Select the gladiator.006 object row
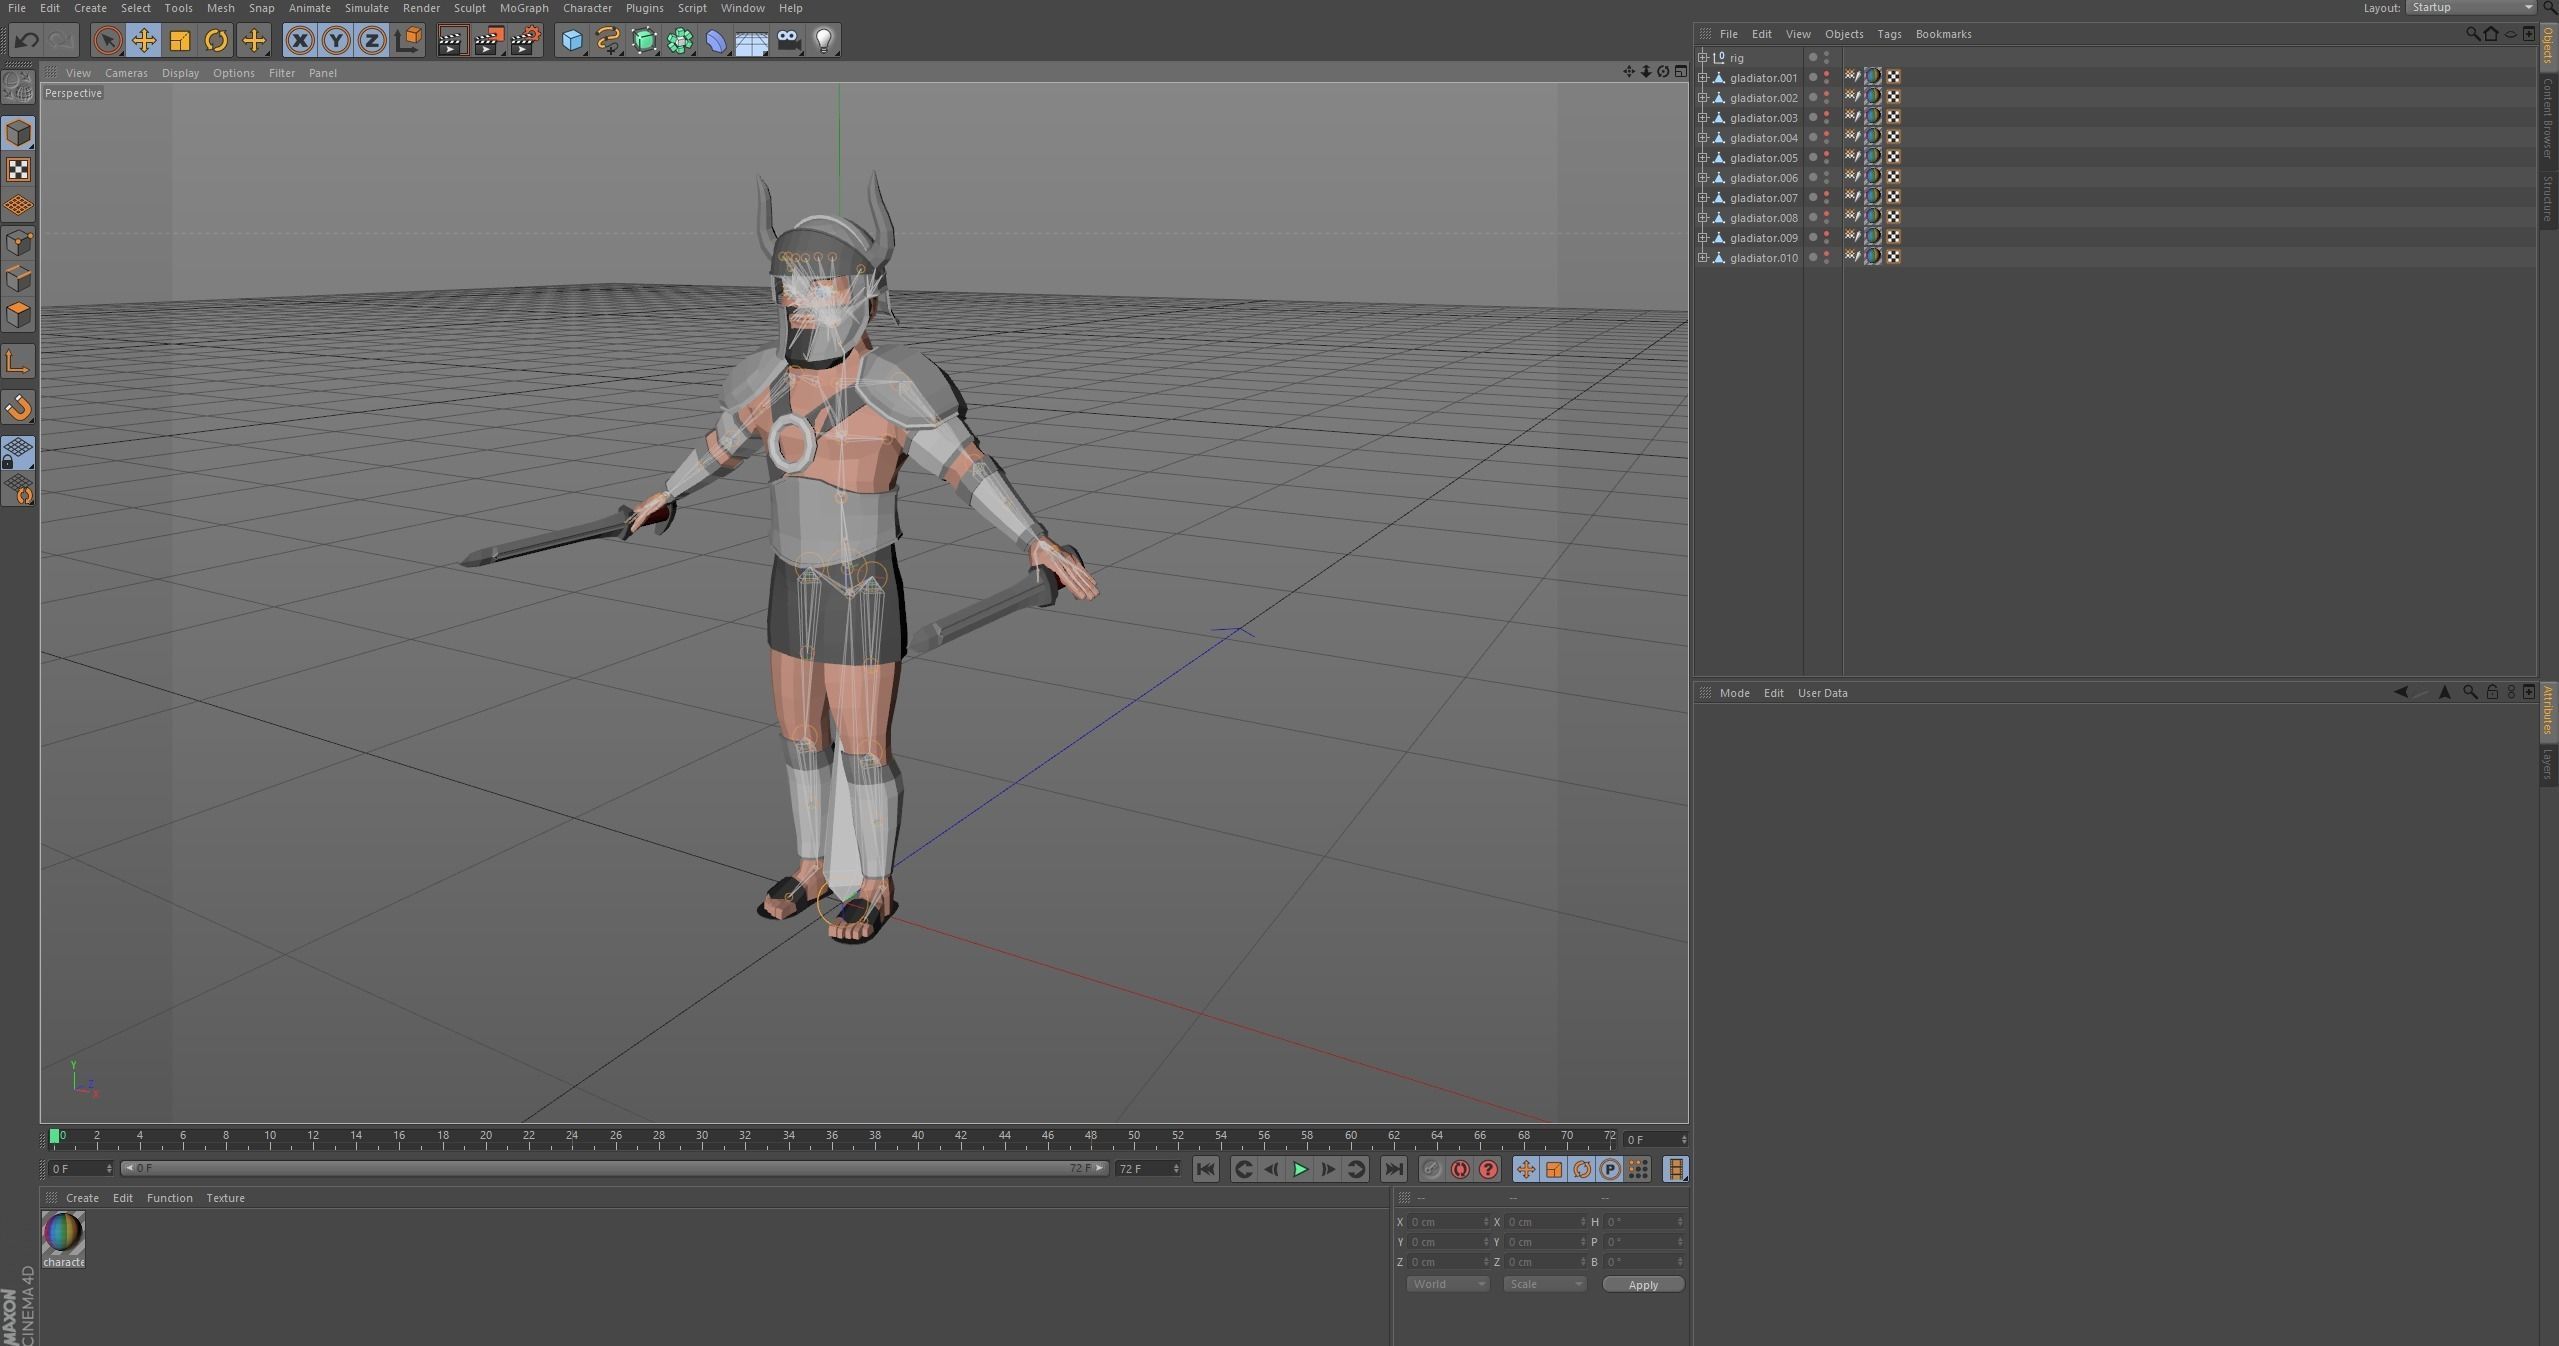Image resolution: width=2559 pixels, height=1346 pixels. coord(1763,178)
